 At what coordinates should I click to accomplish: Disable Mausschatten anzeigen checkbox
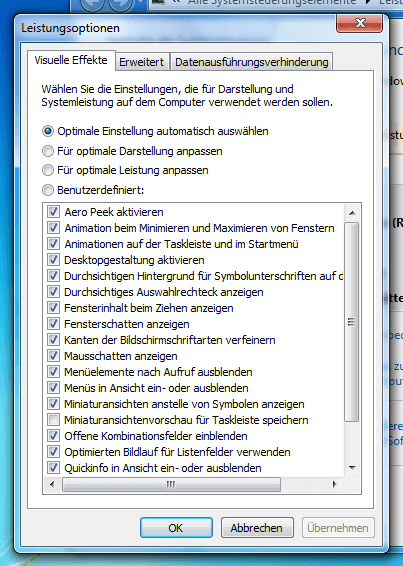click(x=53, y=356)
